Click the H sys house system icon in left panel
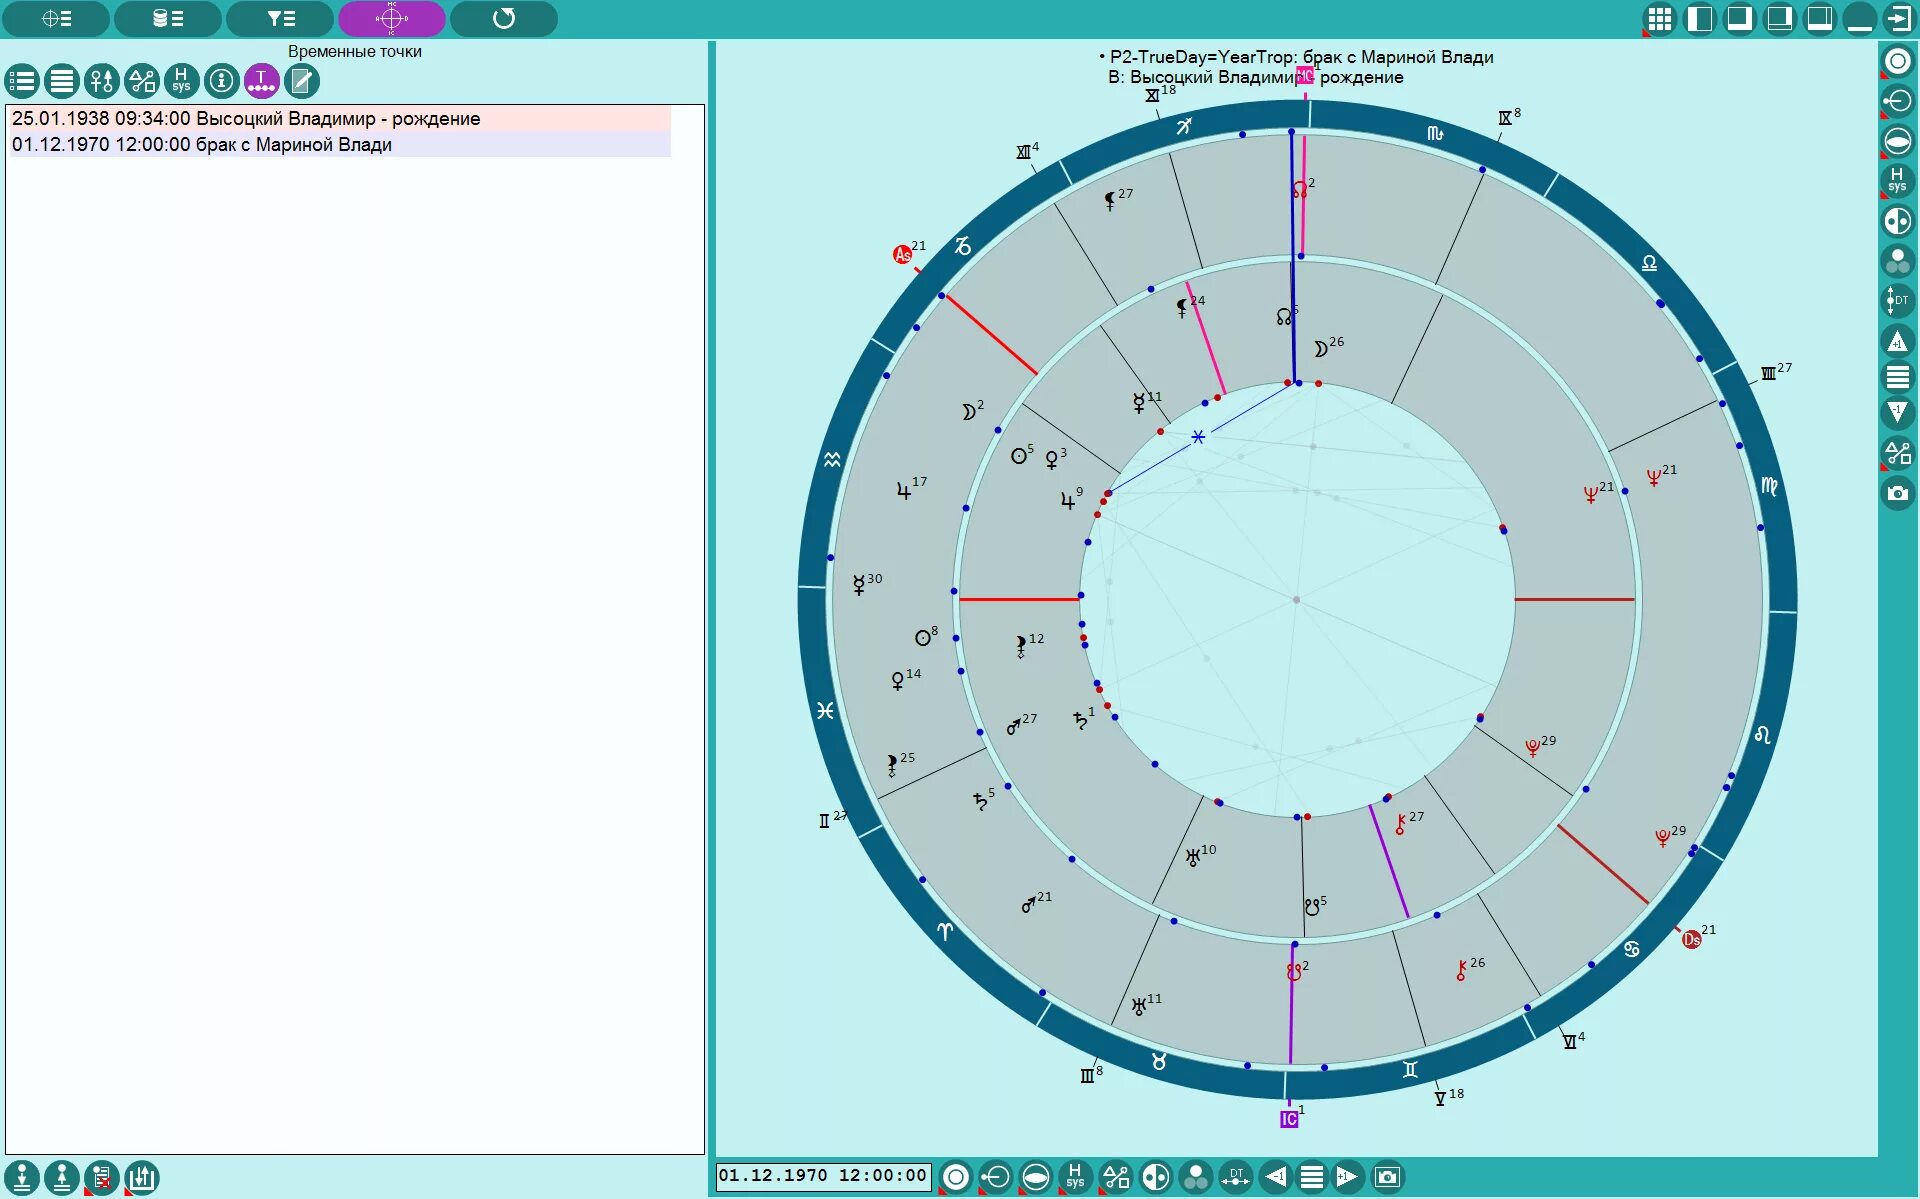 coord(181,81)
